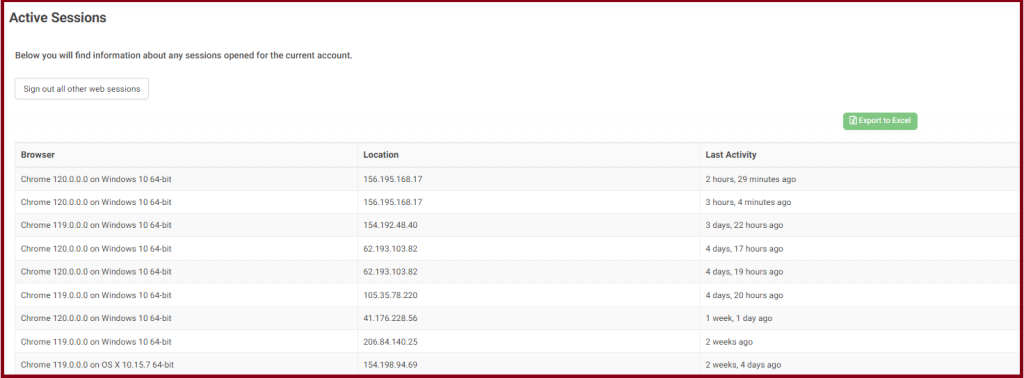Click the Chrome 119 browser cell in the 2 weeks ago row
The width and height of the screenshot is (1024, 378).
tap(186, 341)
